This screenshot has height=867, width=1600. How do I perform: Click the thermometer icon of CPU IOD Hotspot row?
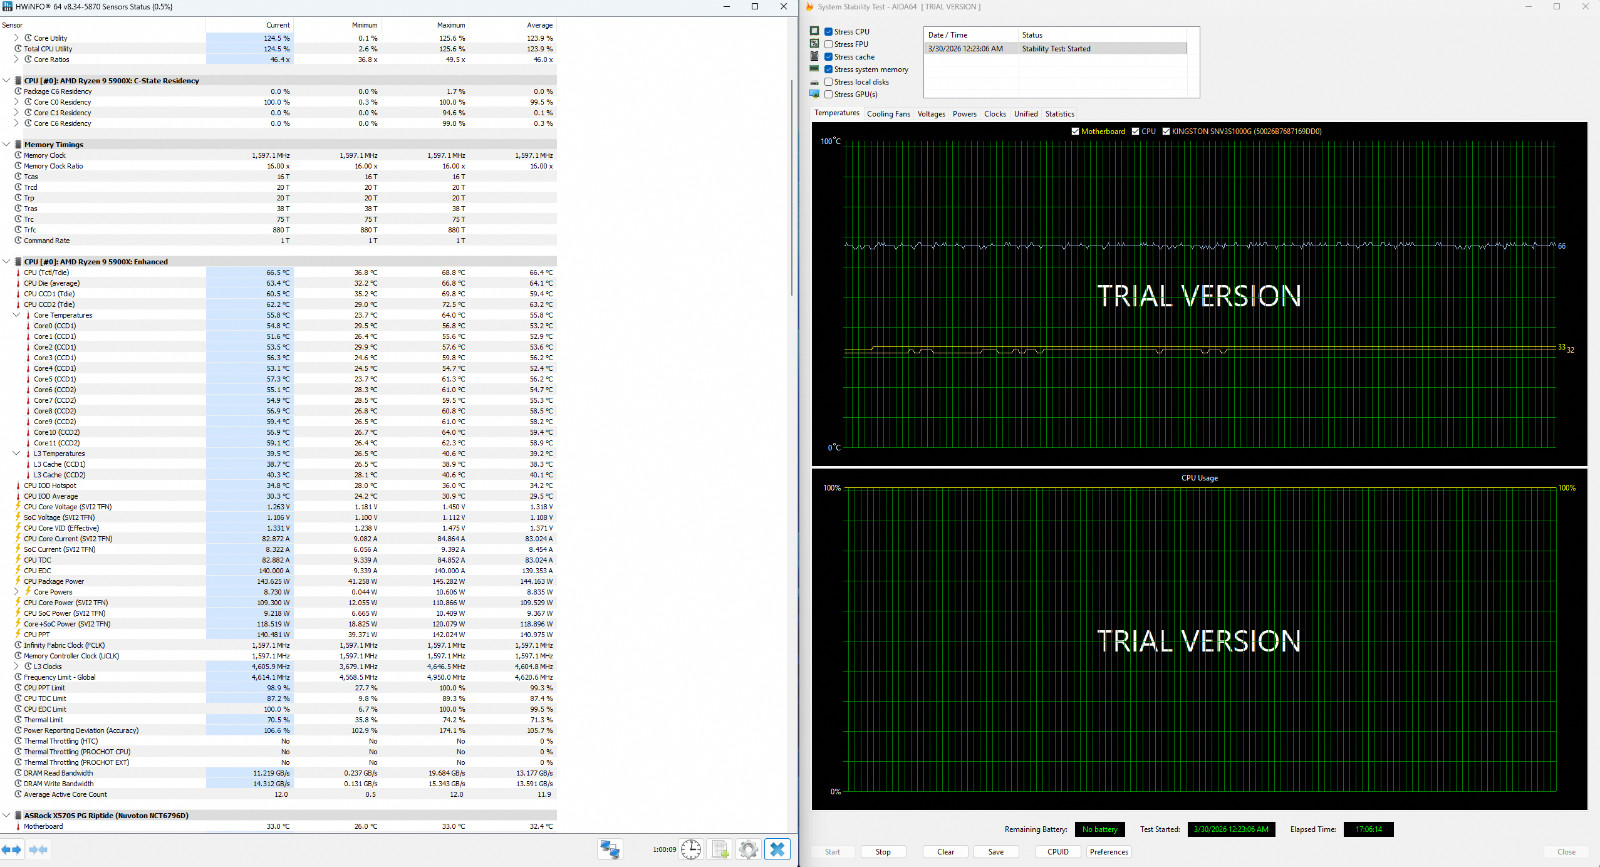click(18, 485)
